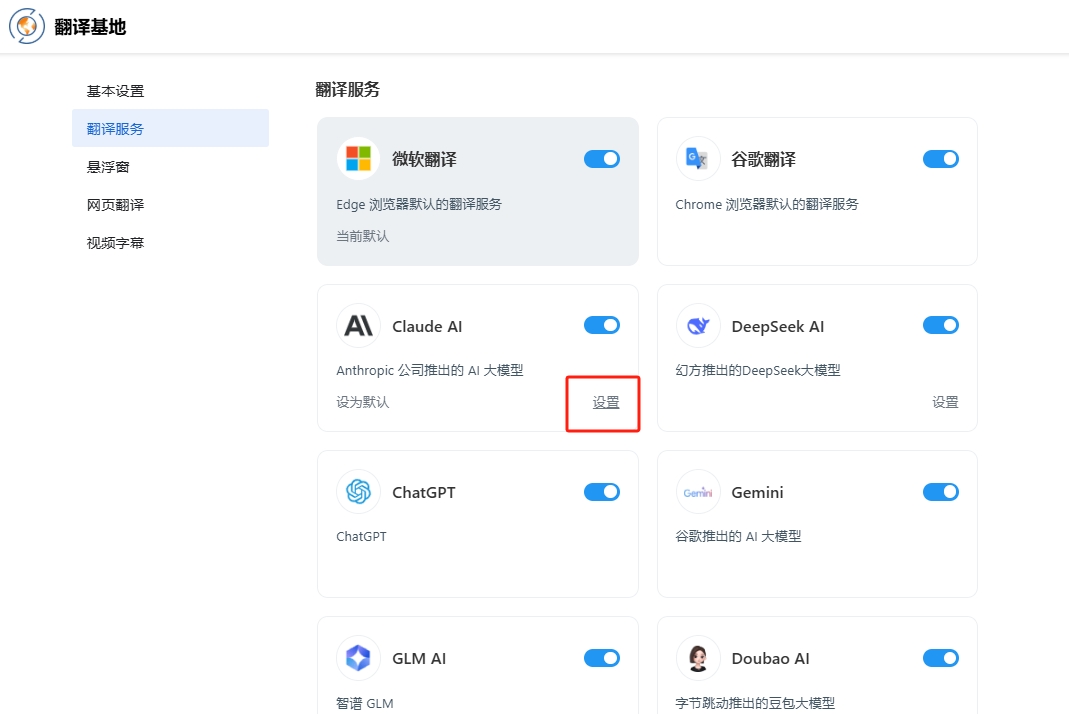Select 翻译服务 in the sidebar
Viewport: 1069px width, 714px height.
170,128
